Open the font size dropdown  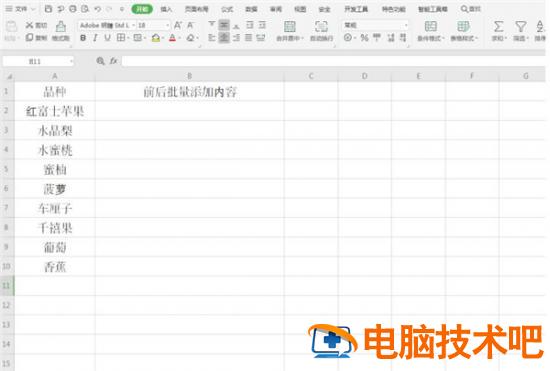tap(167, 25)
